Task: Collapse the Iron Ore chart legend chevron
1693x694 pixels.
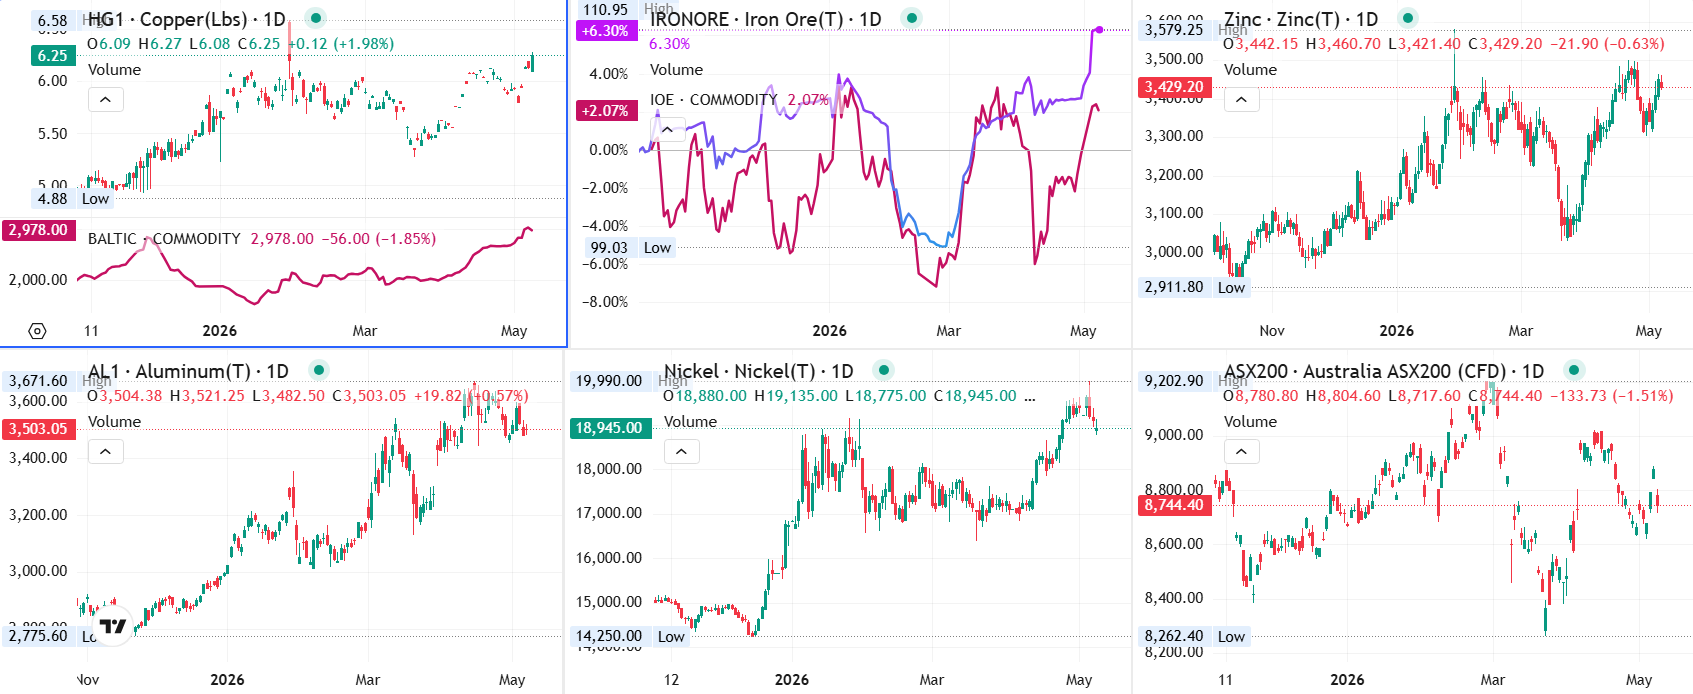Action: pos(668,129)
